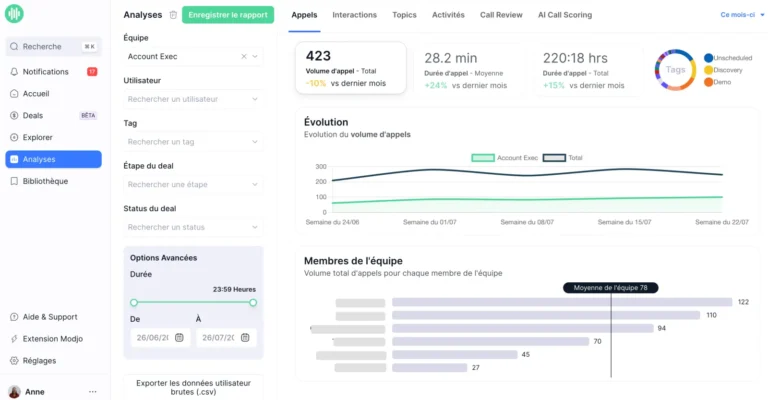Click the team member bar with 70 calls
Viewport: 768px width, 400px height.
click(490, 341)
